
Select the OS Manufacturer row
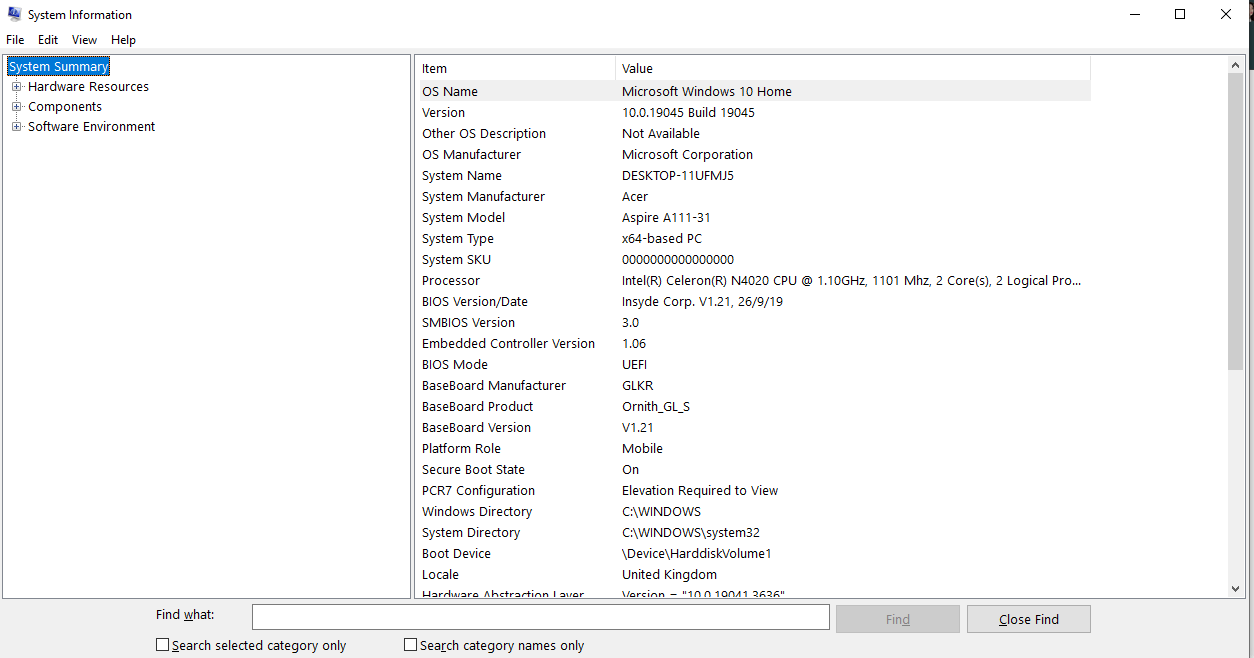coord(753,154)
